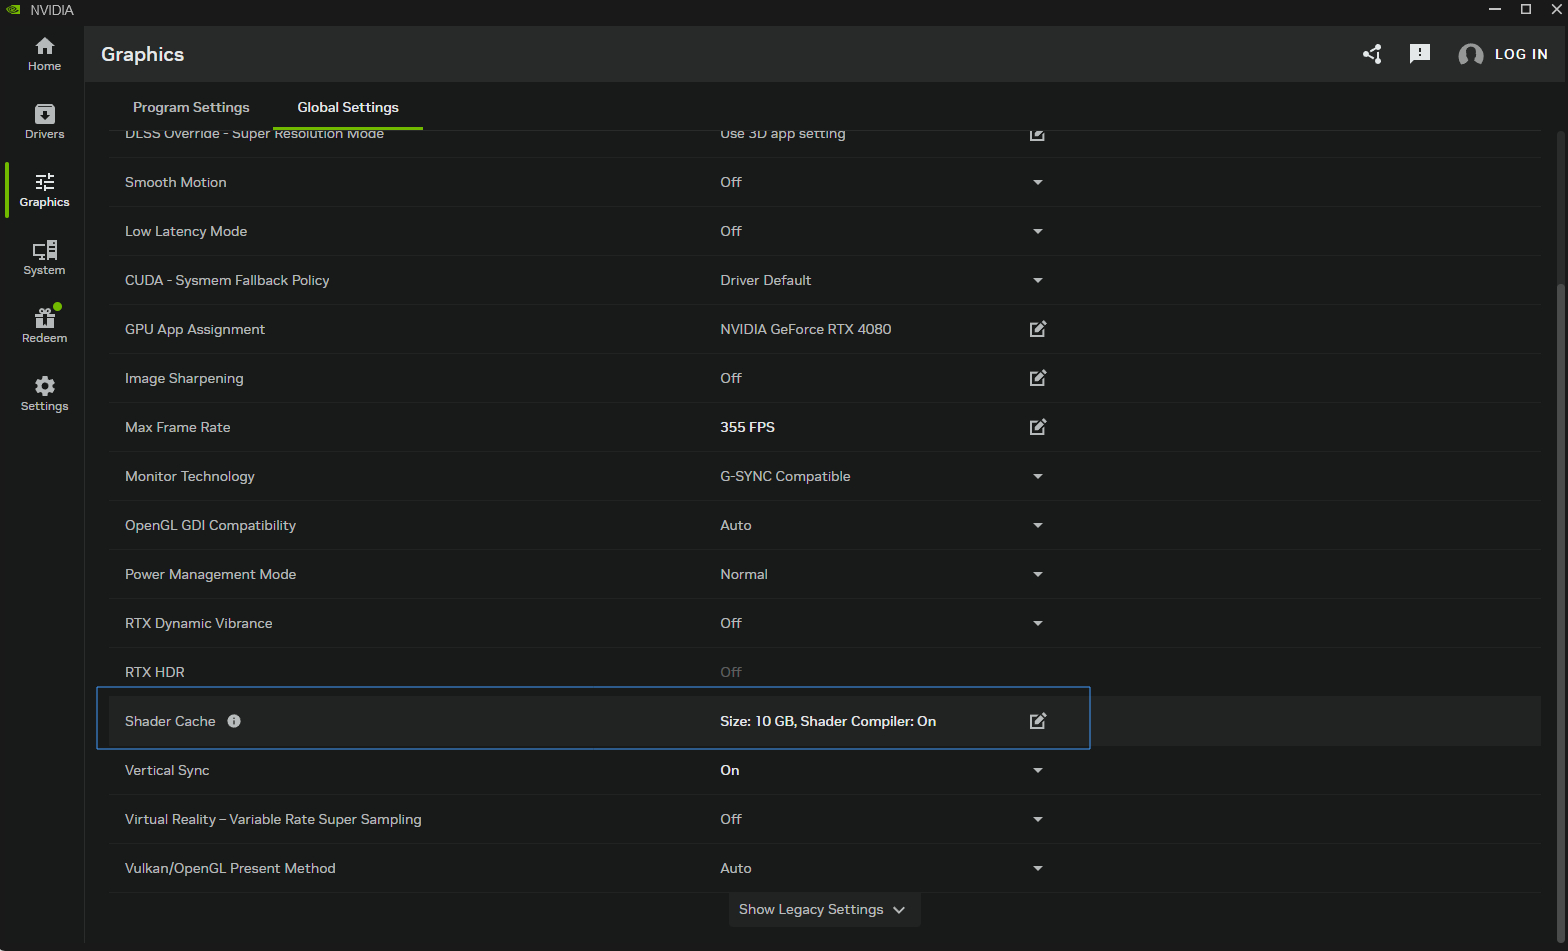
Task: Click the OpenGL GDI Compatibility Auto value
Action: (736, 525)
